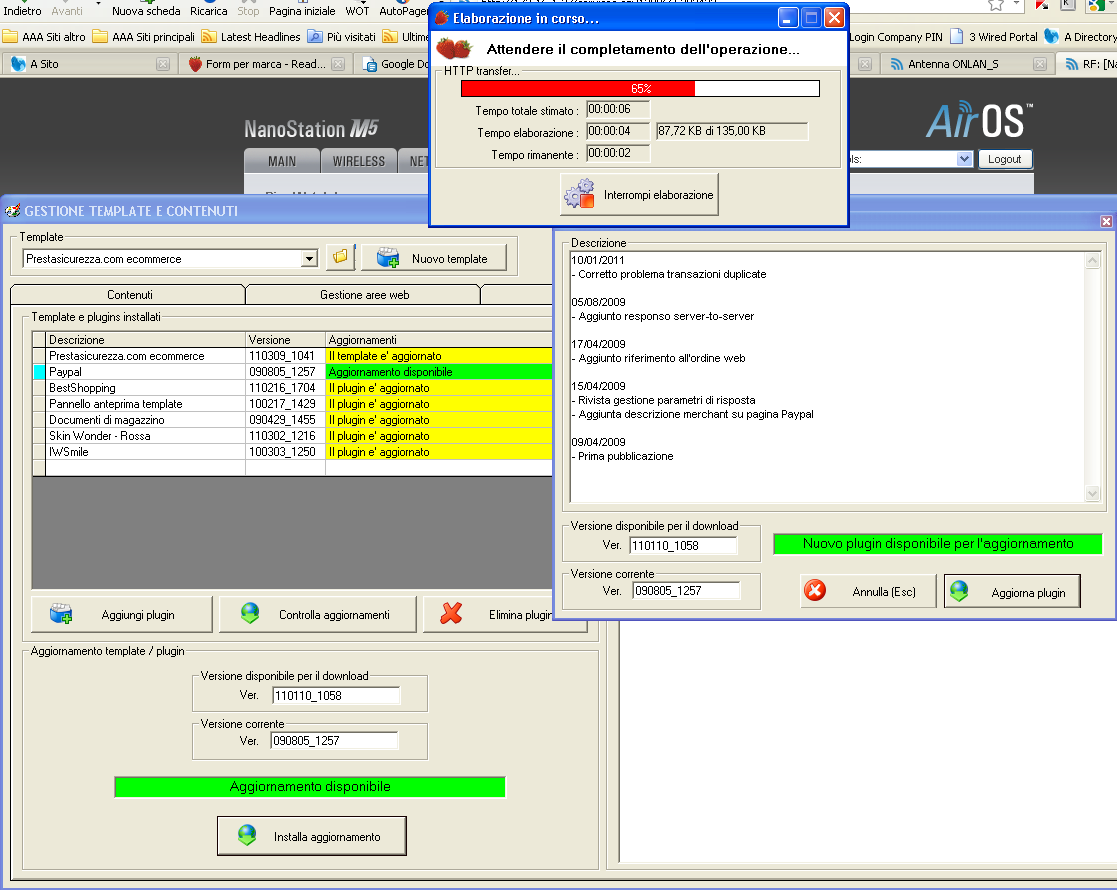Click the folder icon next to Template dropdown
This screenshot has height=890, width=1117.
coord(341,257)
